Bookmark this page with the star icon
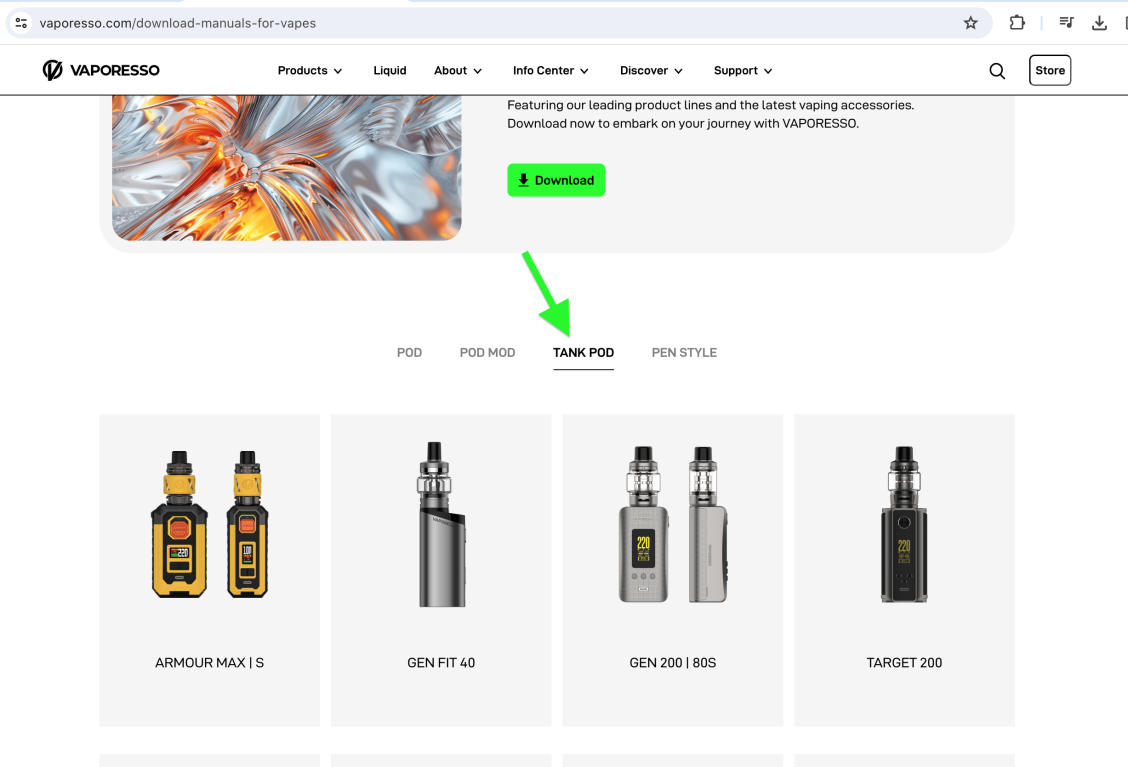Viewport: 1128px width, 767px height. point(970,23)
